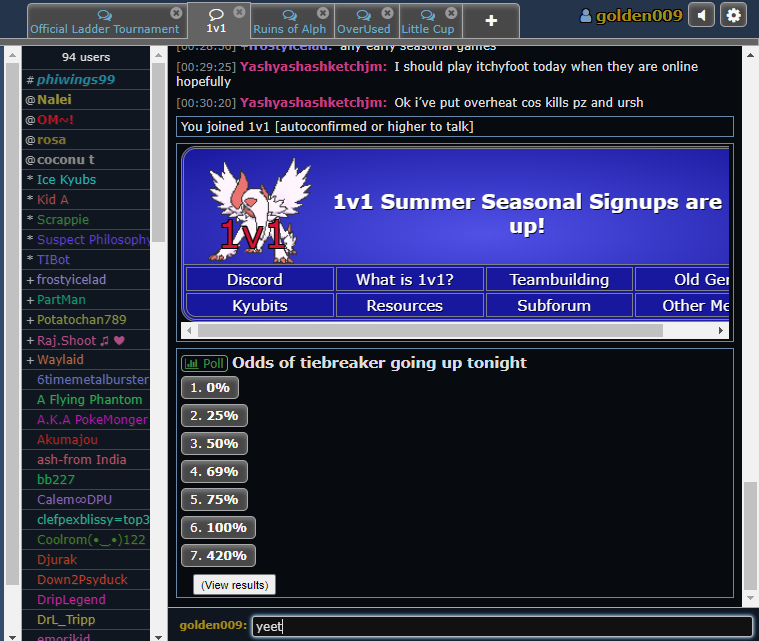Toggle sound with the speaker icon
This screenshot has height=641, width=759.
[x=701, y=15]
